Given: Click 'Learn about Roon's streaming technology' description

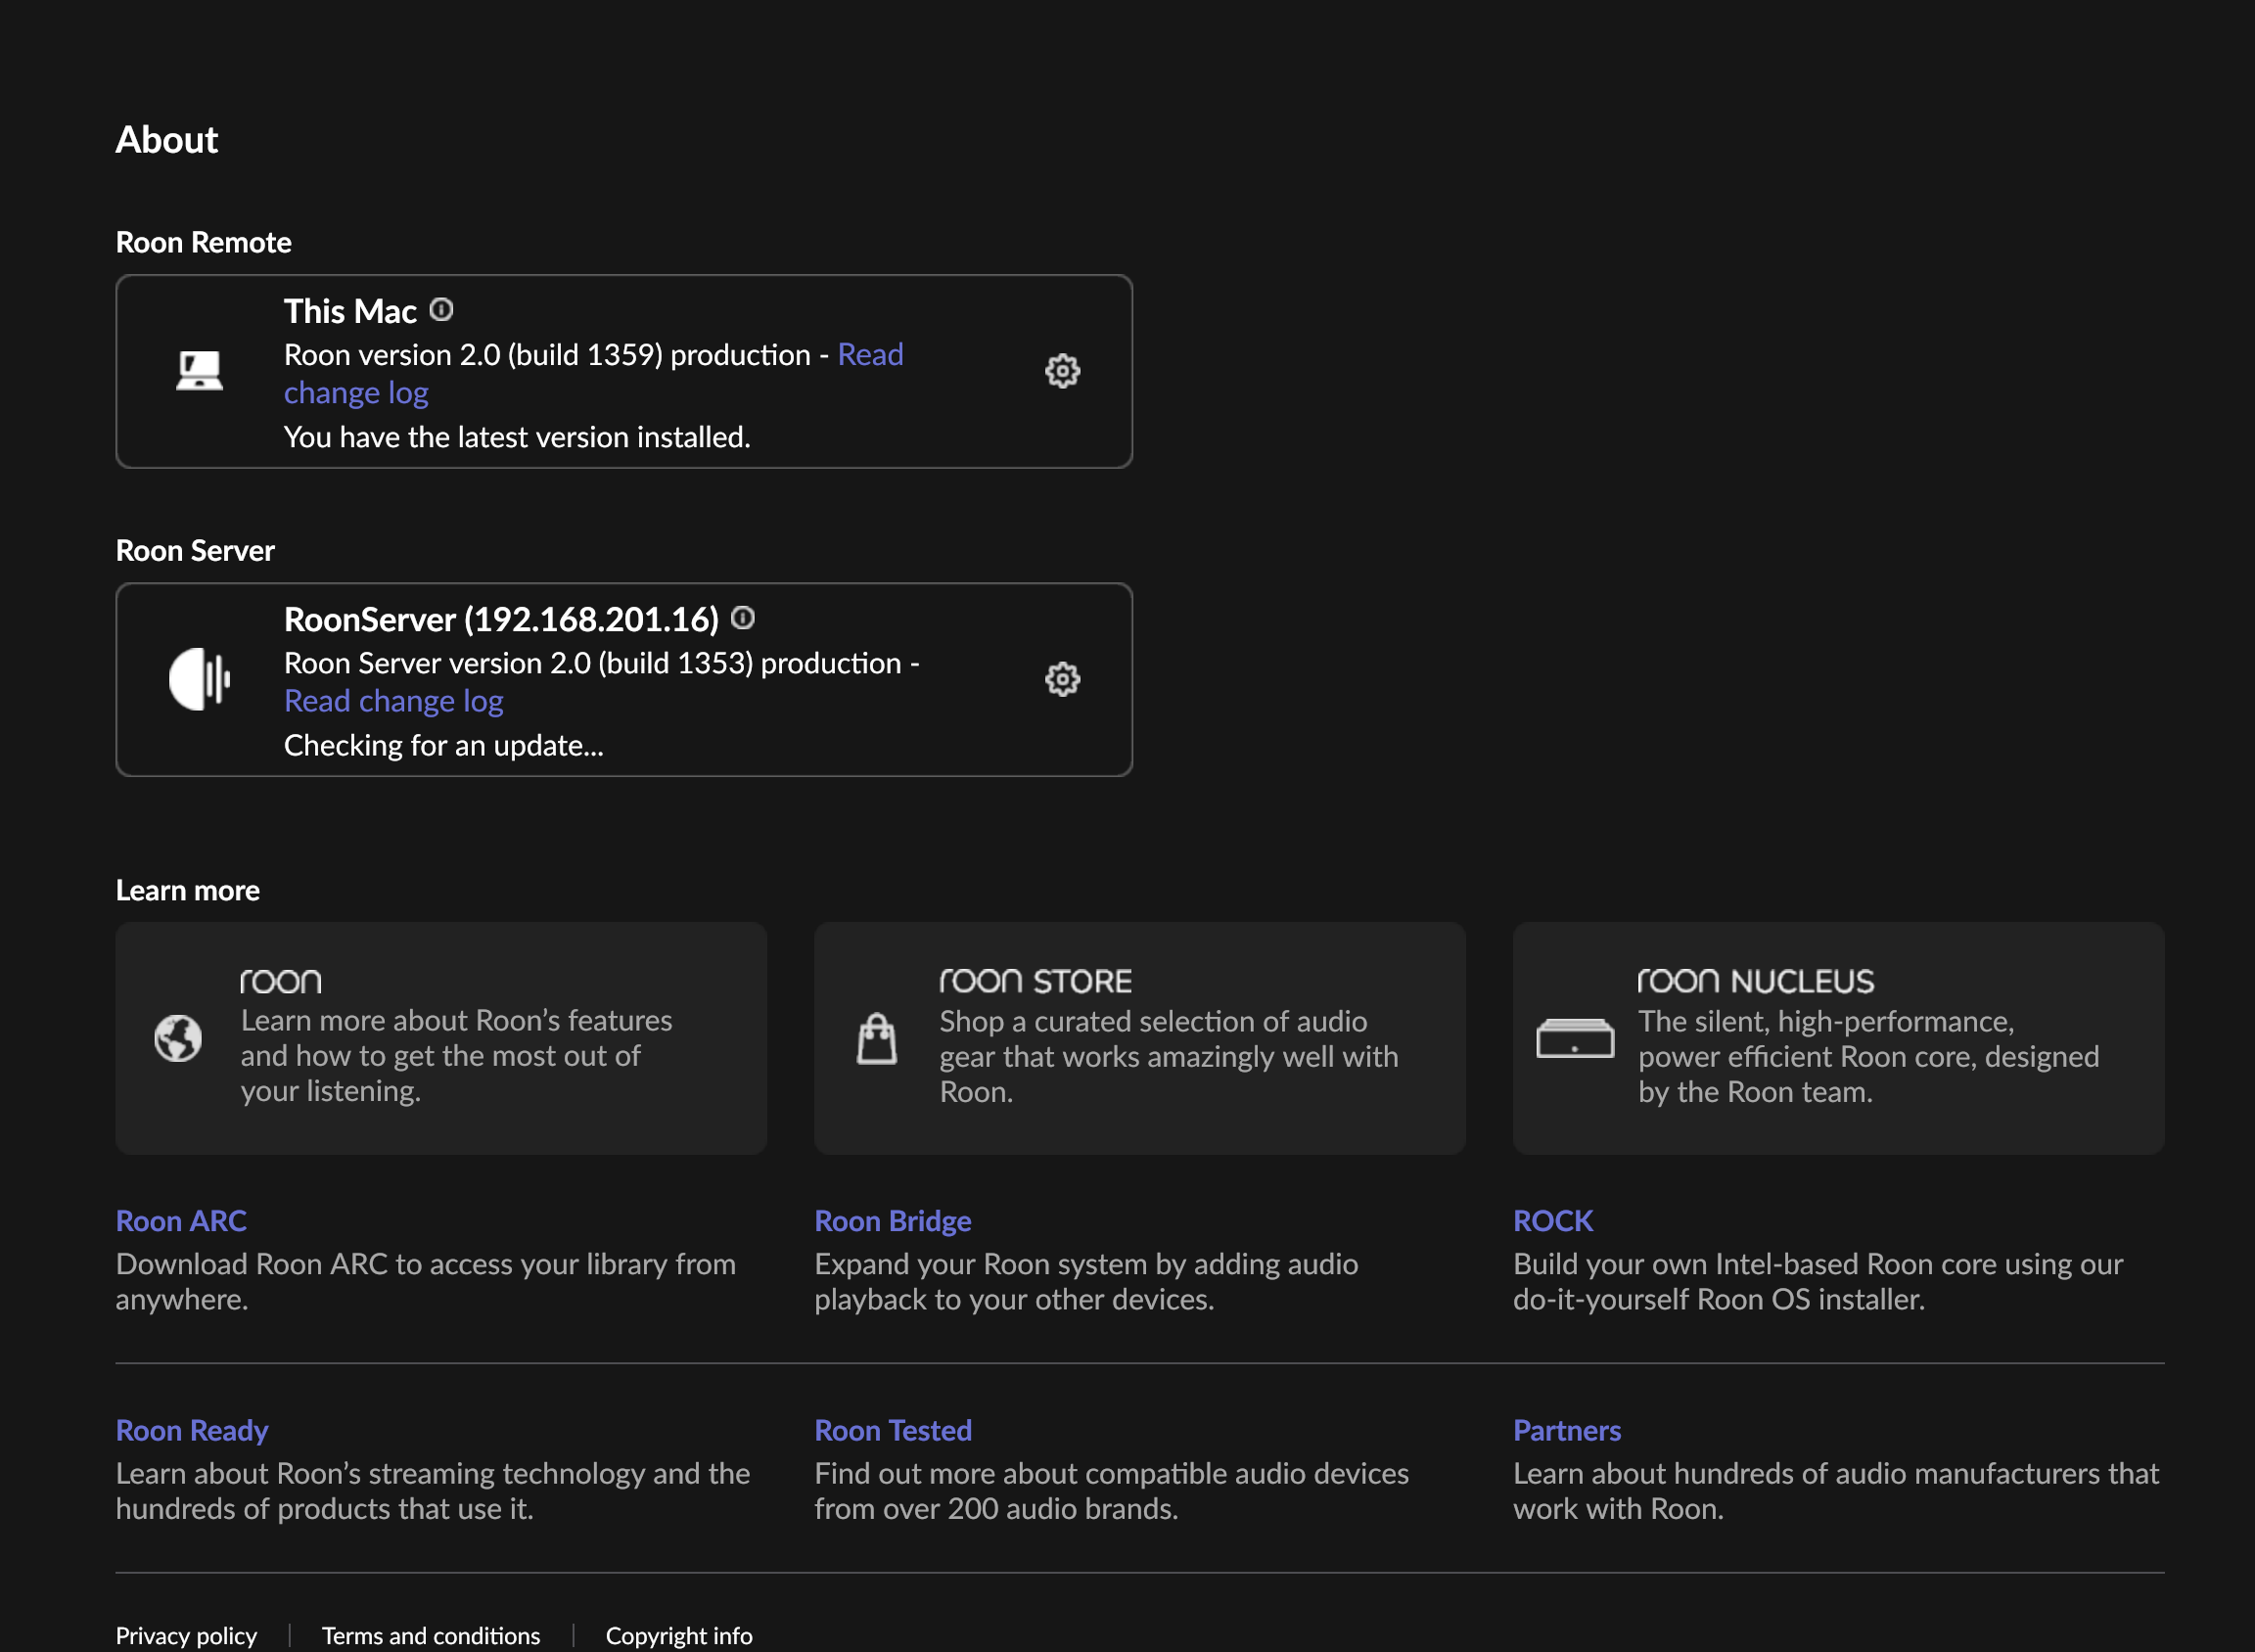Looking at the screenshot, I should [x=432, y=1491].
